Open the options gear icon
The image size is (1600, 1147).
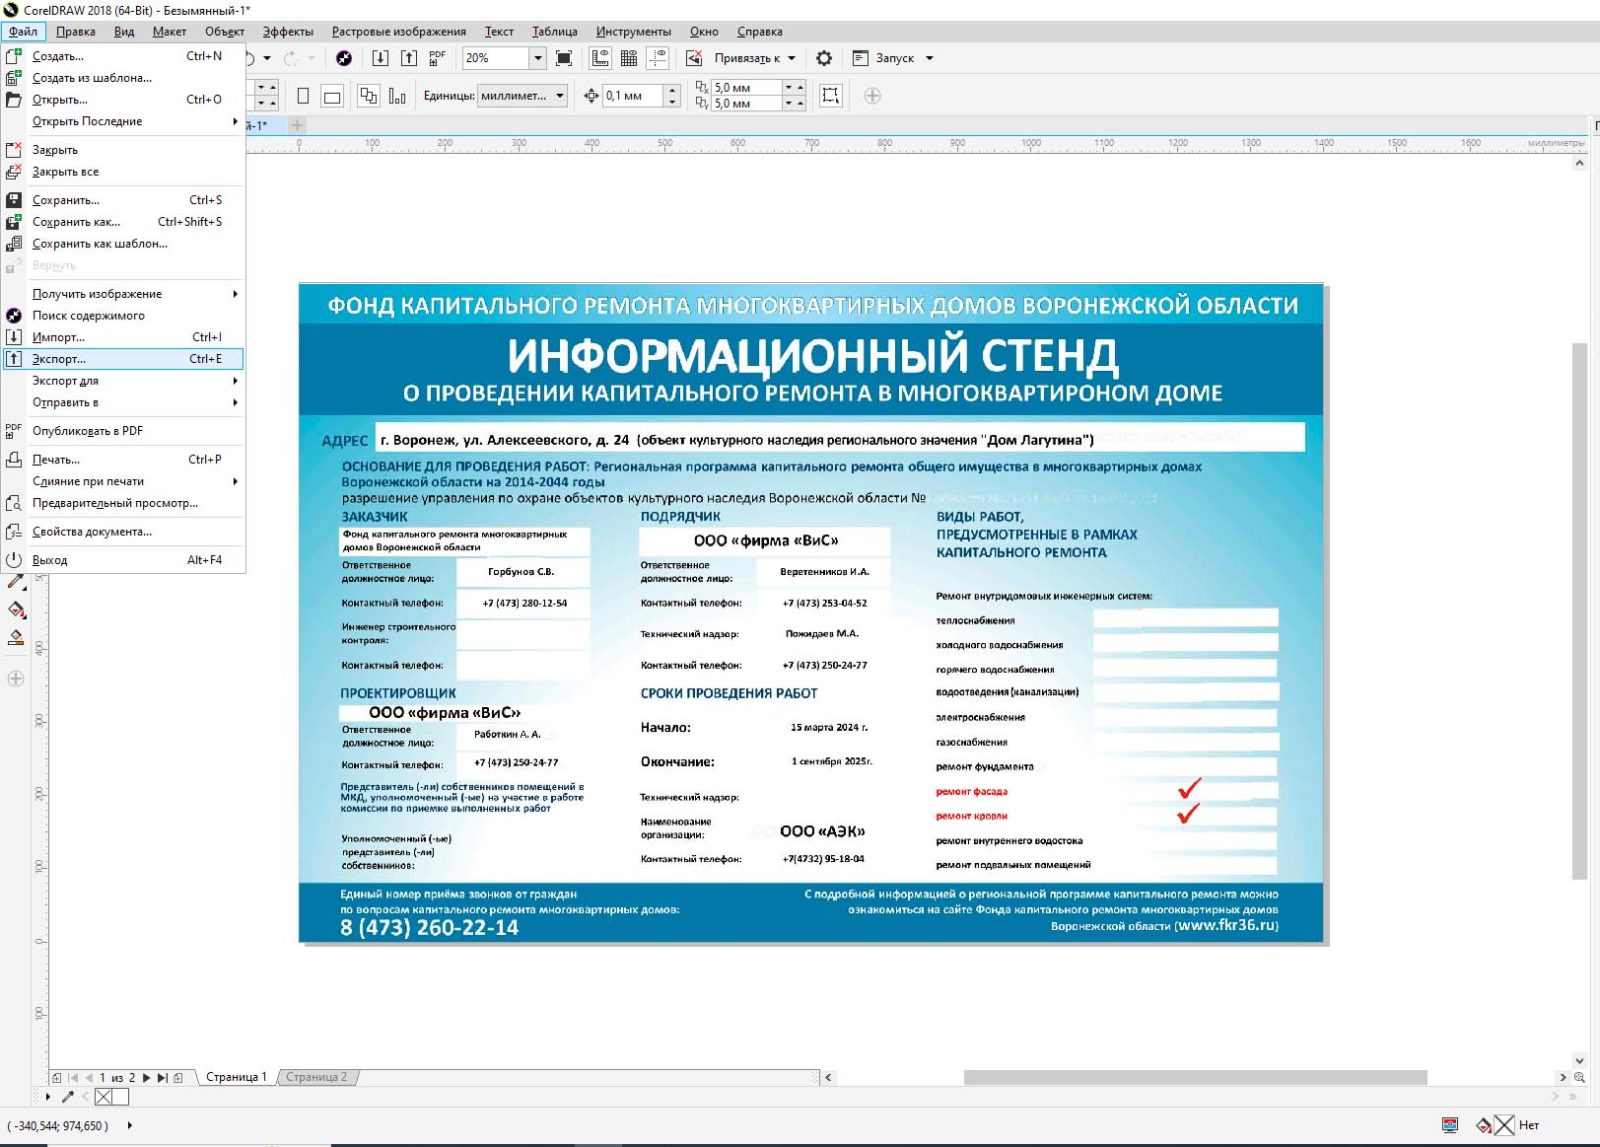click(x=824, y=58)
